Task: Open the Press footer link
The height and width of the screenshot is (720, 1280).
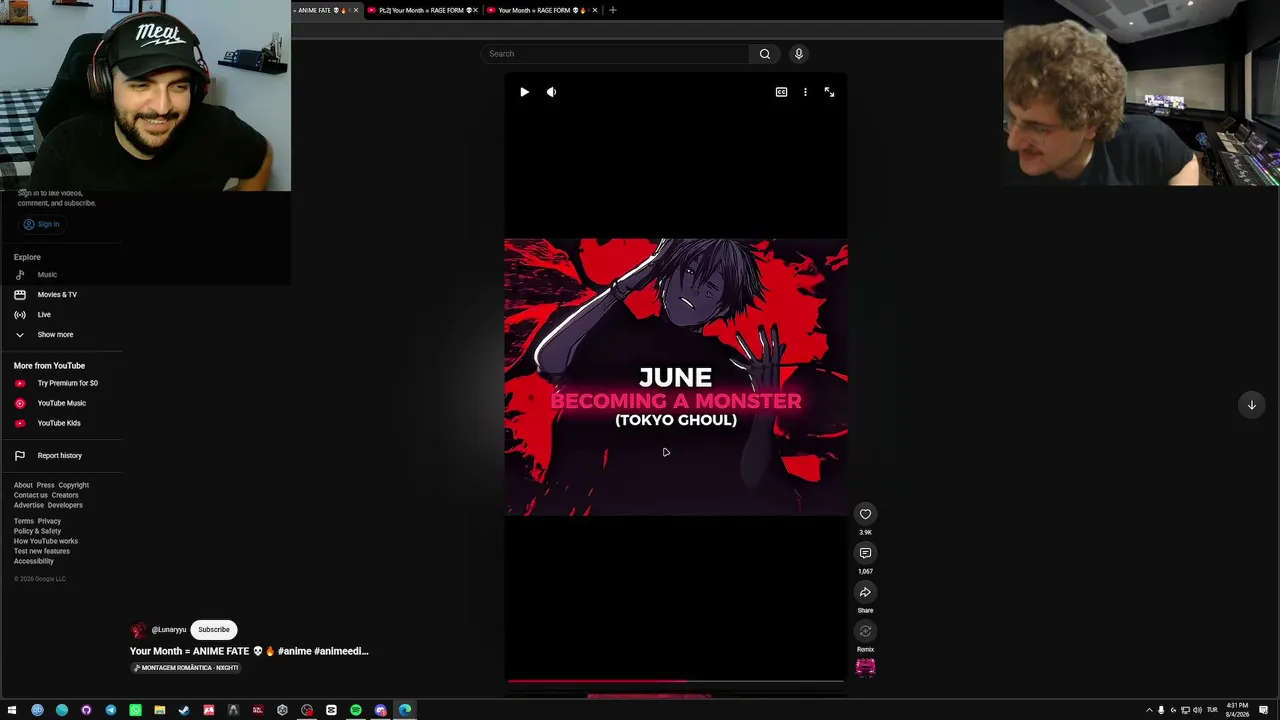Action: (45, 485)
